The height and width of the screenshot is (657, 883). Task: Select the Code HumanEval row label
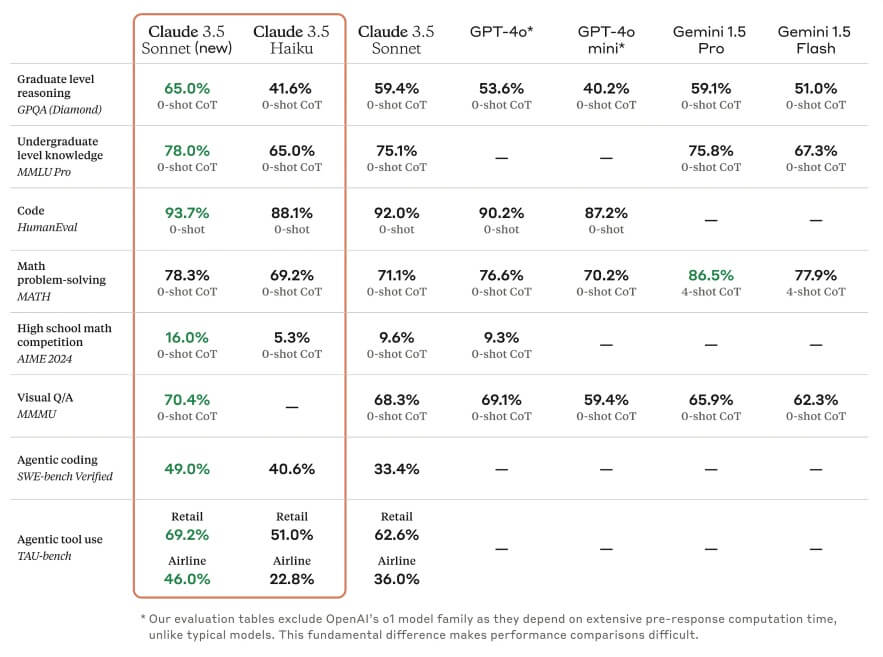pyautogui.click(x=48, y=219)
